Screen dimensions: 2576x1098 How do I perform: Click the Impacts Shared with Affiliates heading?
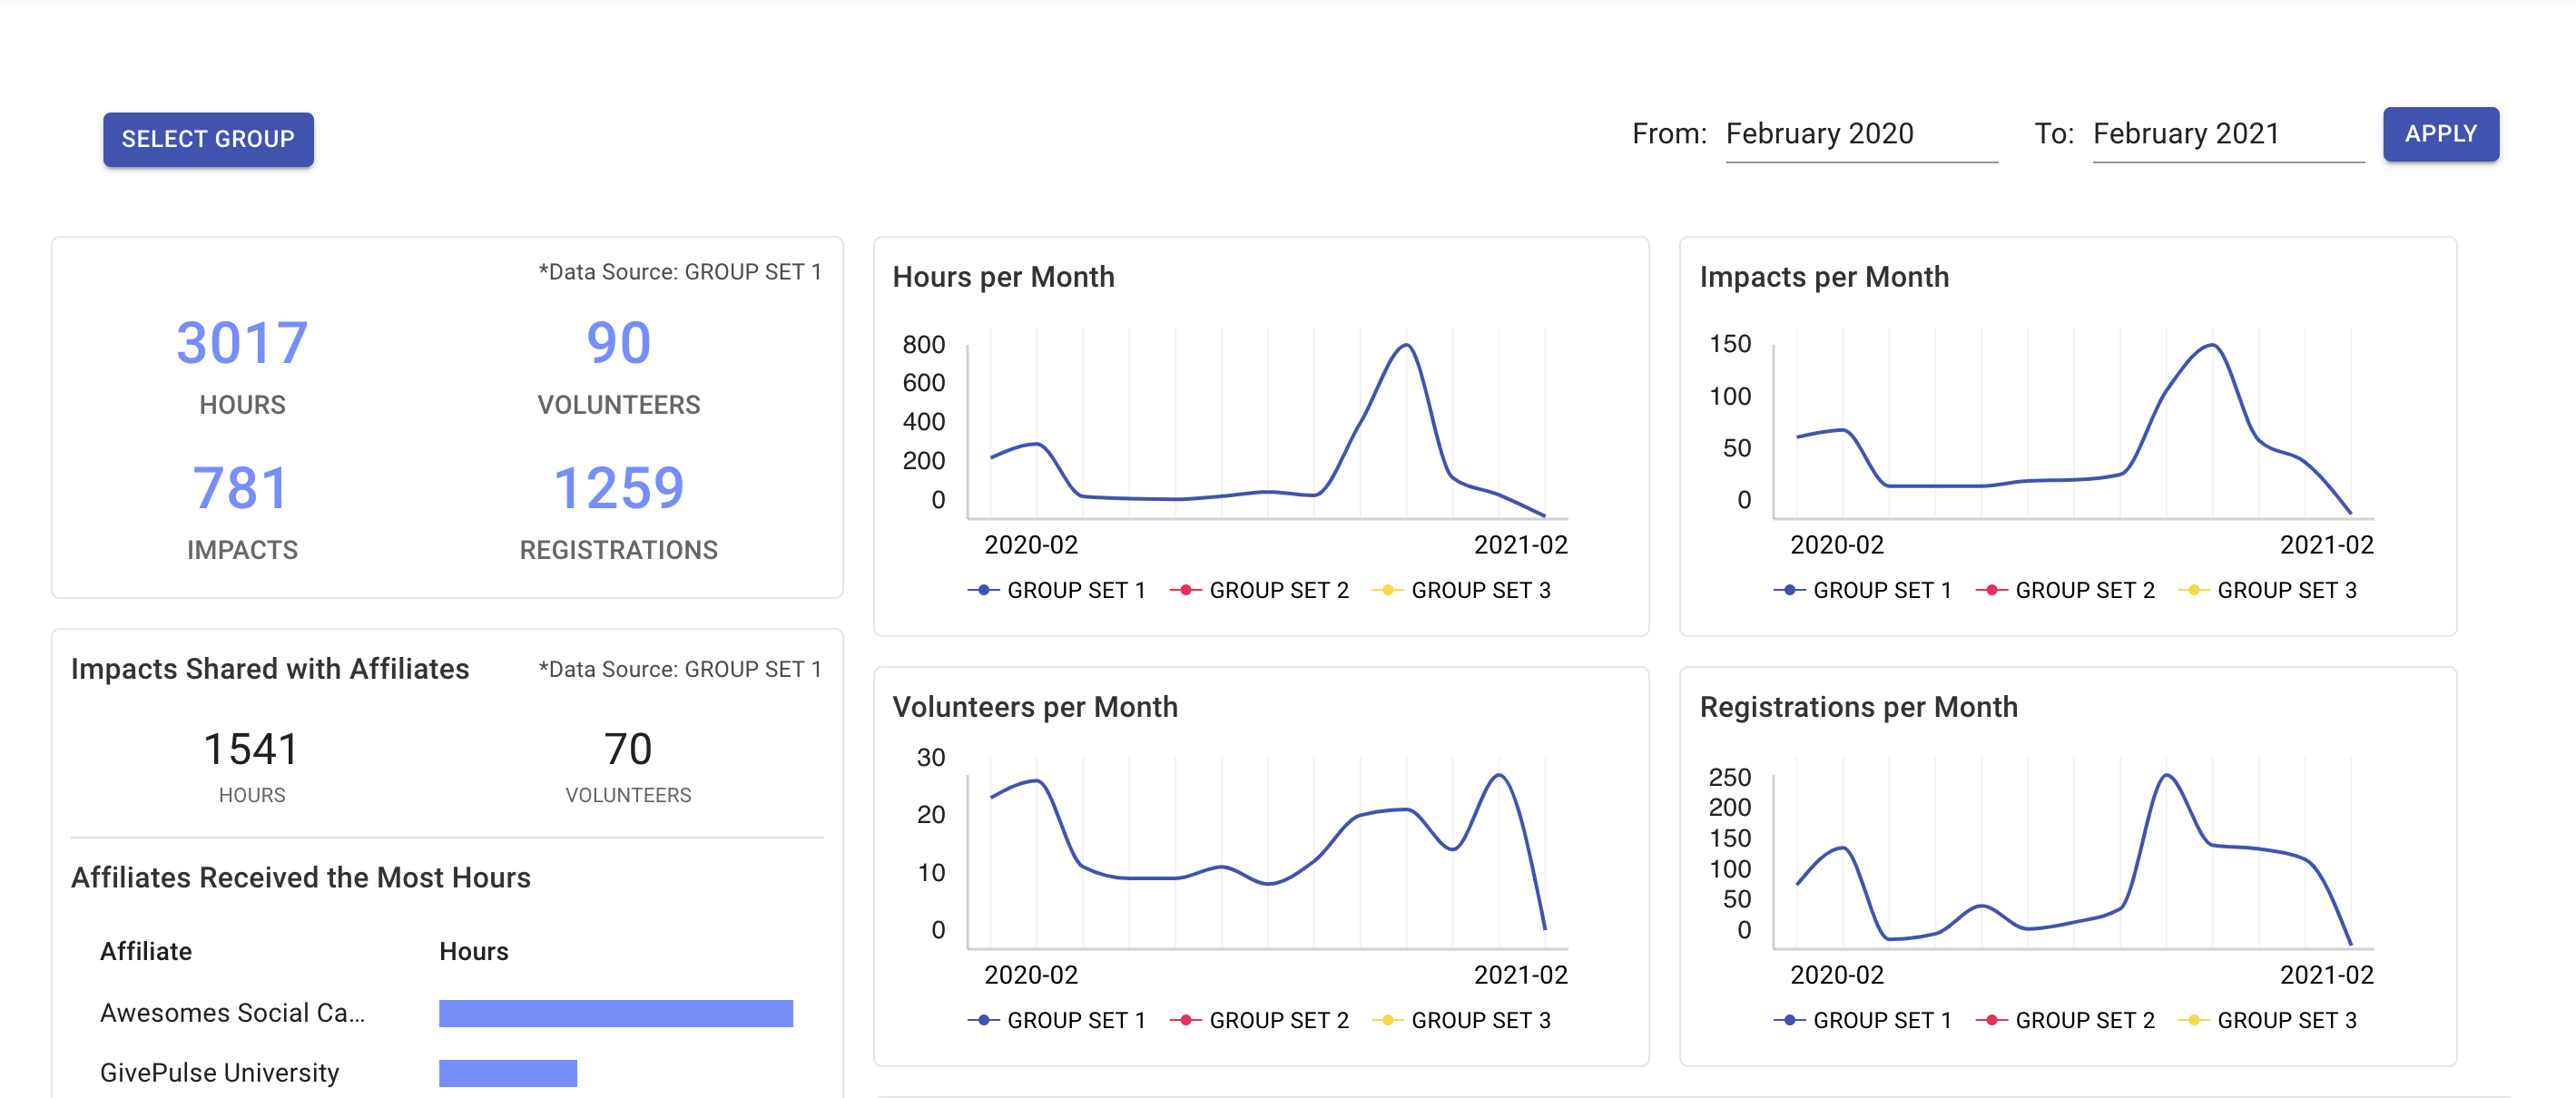[270, 669]
